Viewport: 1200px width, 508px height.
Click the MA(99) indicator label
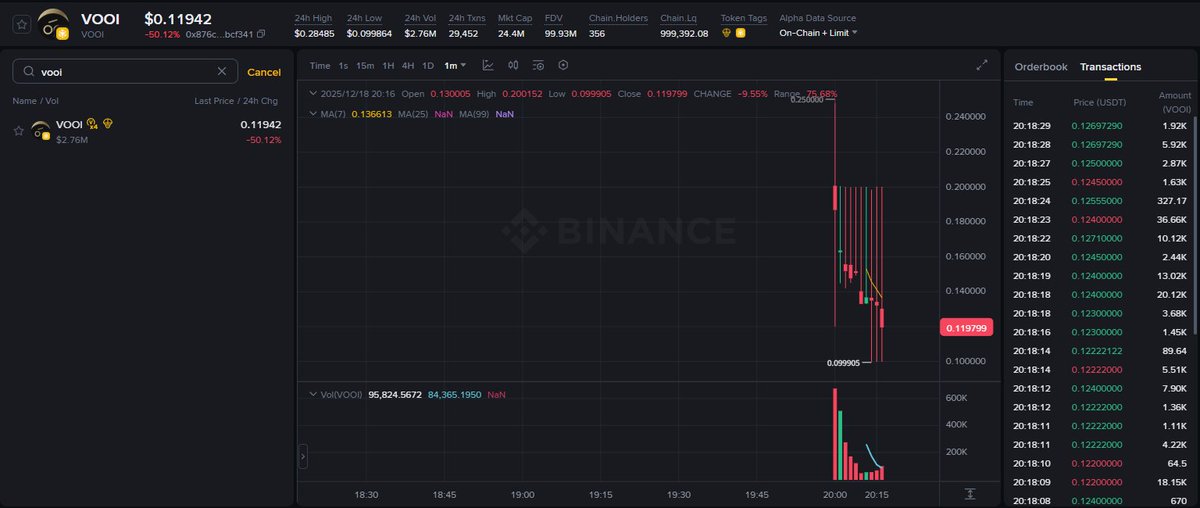click(x=475, y=114)
